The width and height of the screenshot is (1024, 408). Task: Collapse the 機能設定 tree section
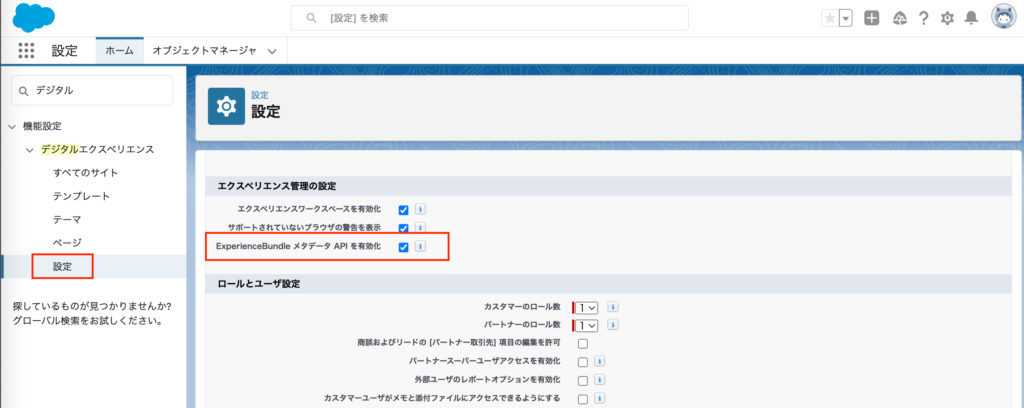pyautogui.click(x=12, y=126)
